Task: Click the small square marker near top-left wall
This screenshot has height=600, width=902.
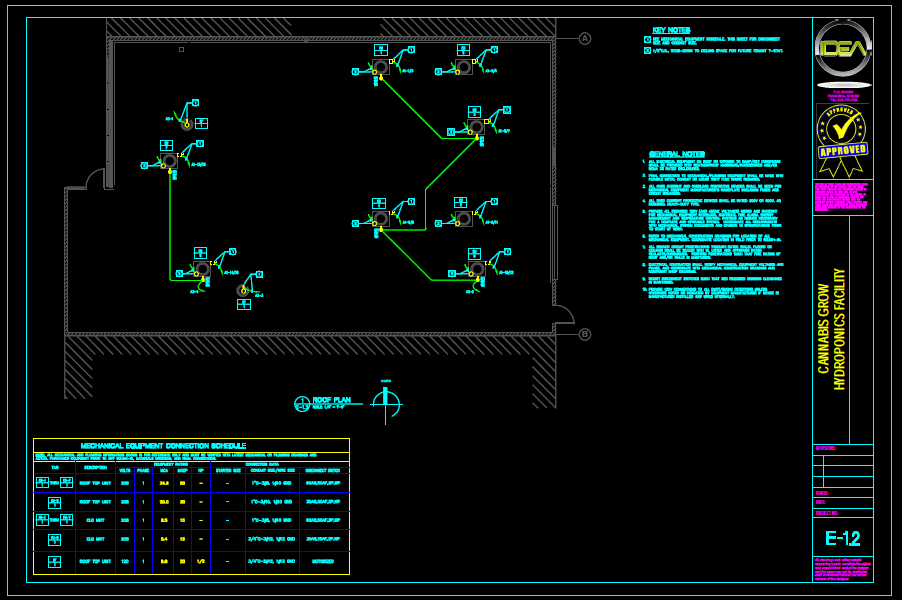Action: tap(181, 49)
